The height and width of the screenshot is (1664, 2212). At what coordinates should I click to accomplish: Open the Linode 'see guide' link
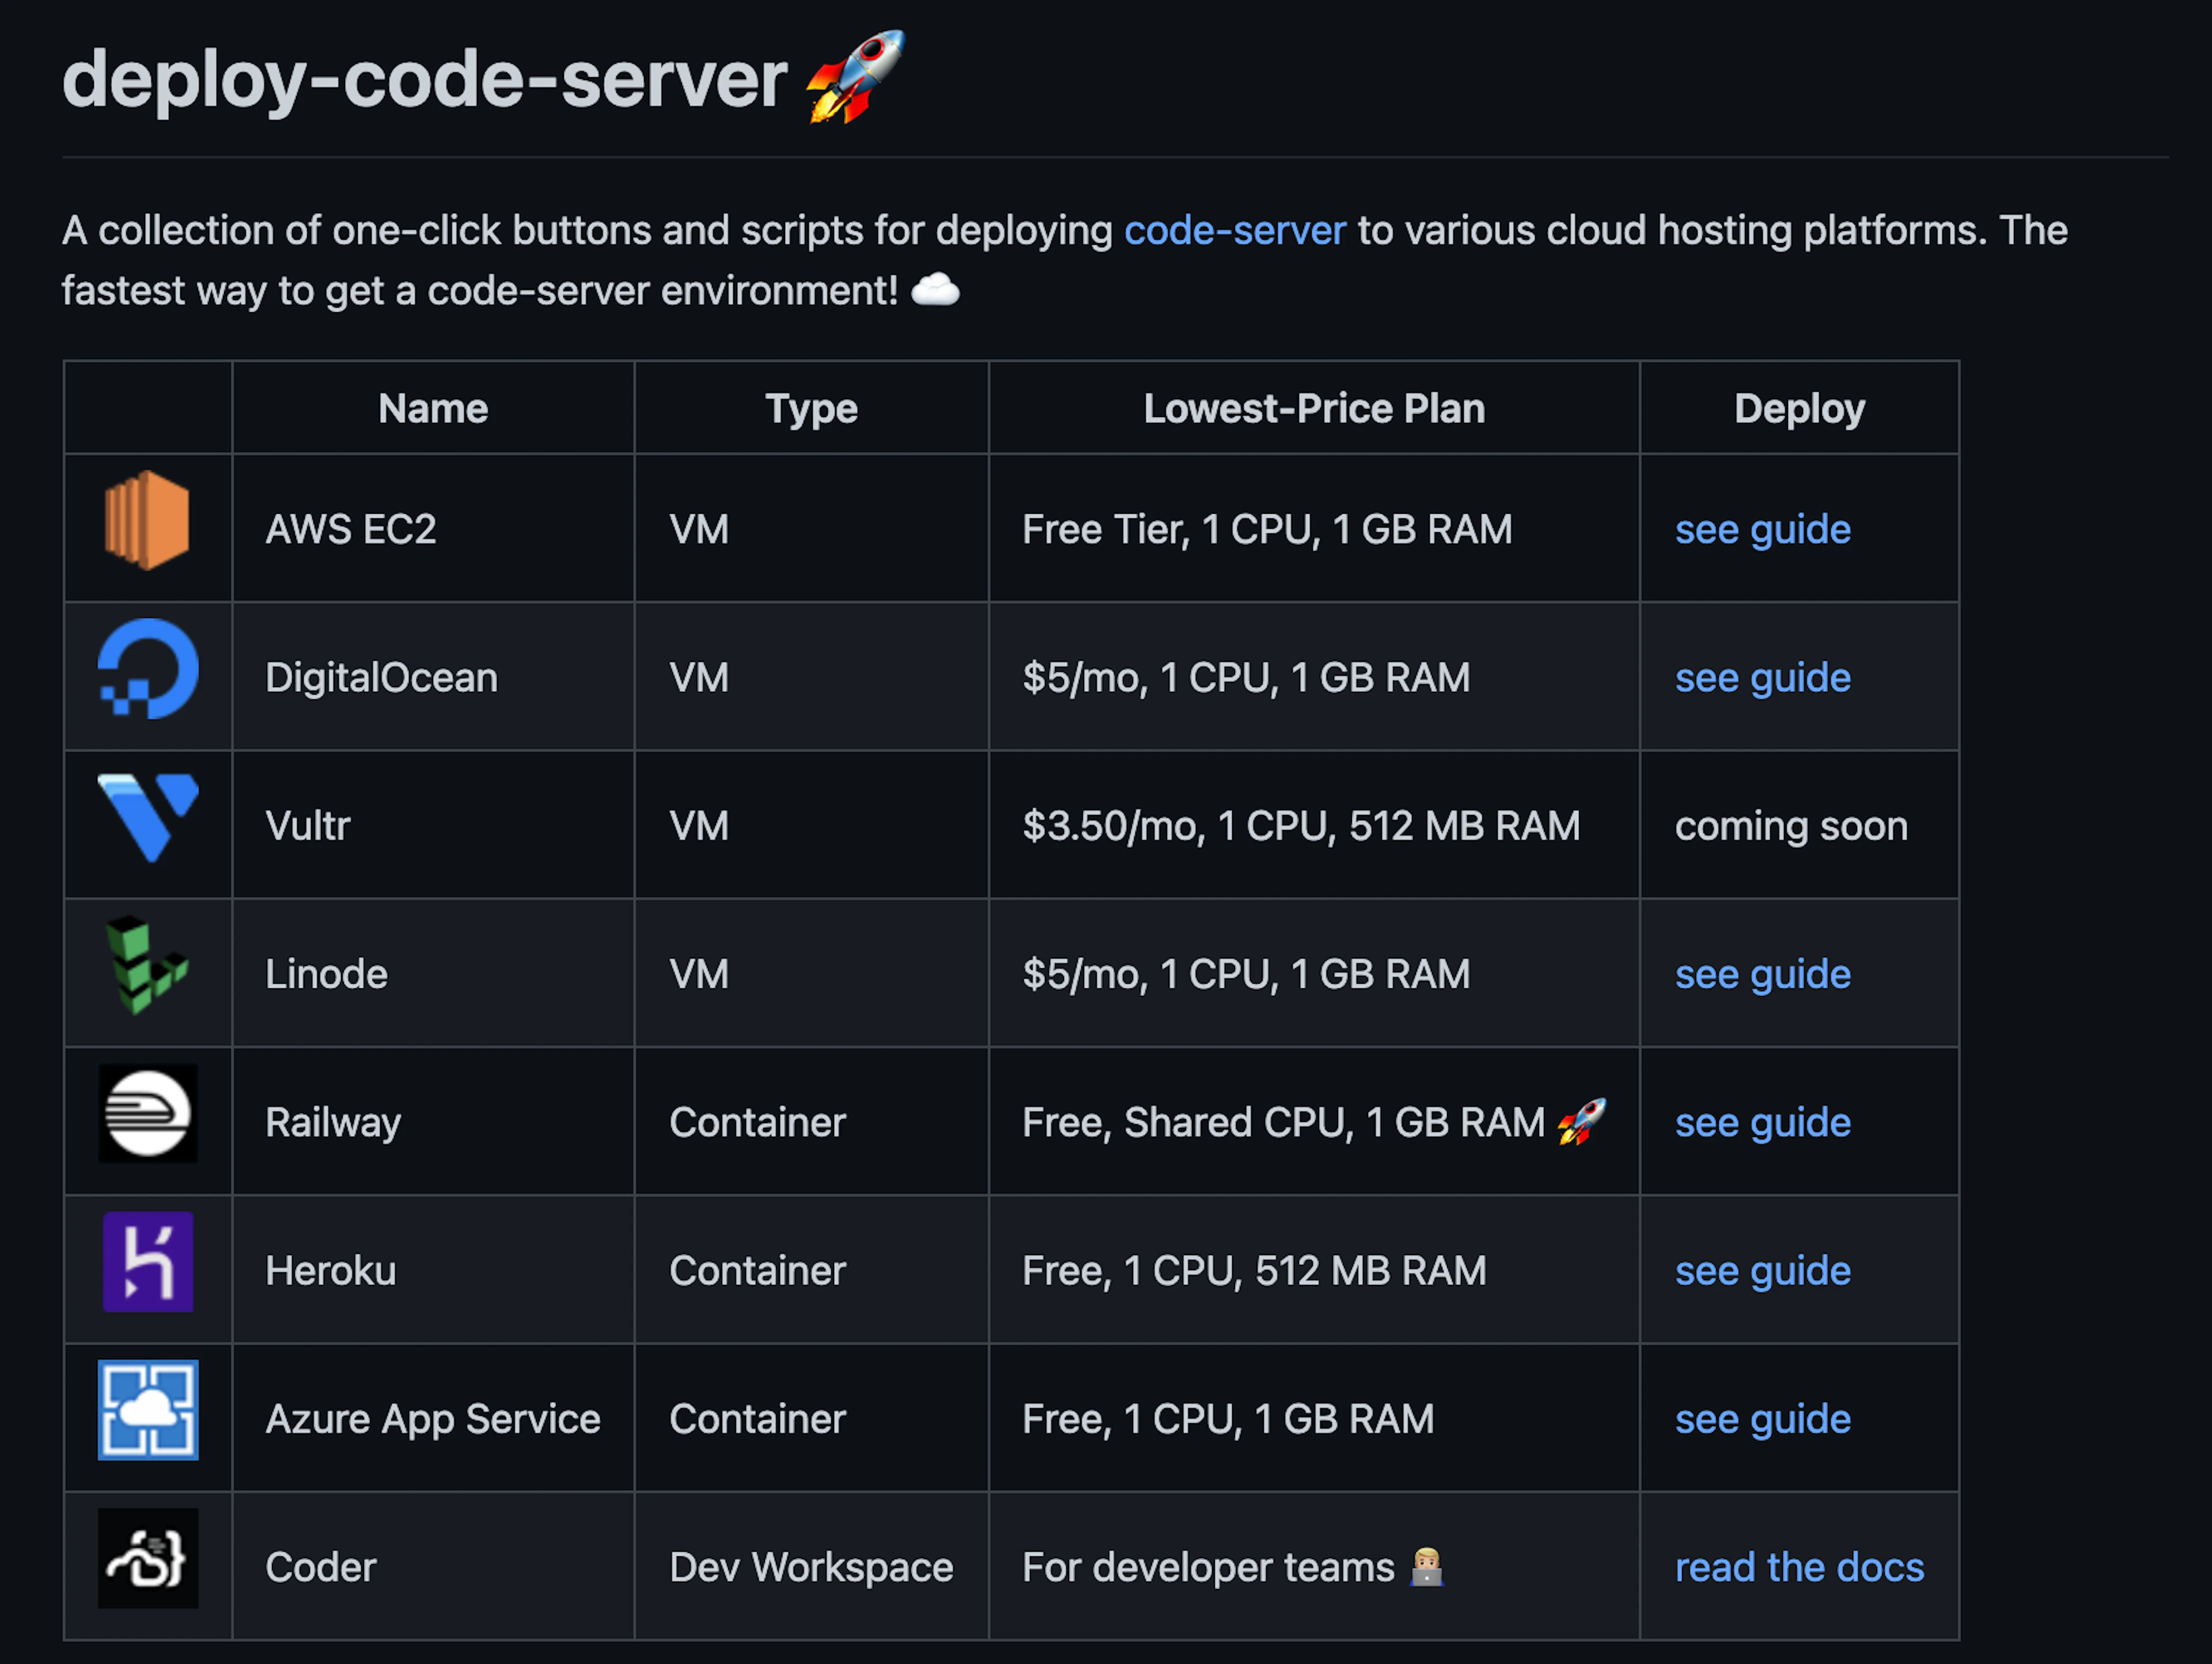pyautogui.click(x=1763, y=974)
